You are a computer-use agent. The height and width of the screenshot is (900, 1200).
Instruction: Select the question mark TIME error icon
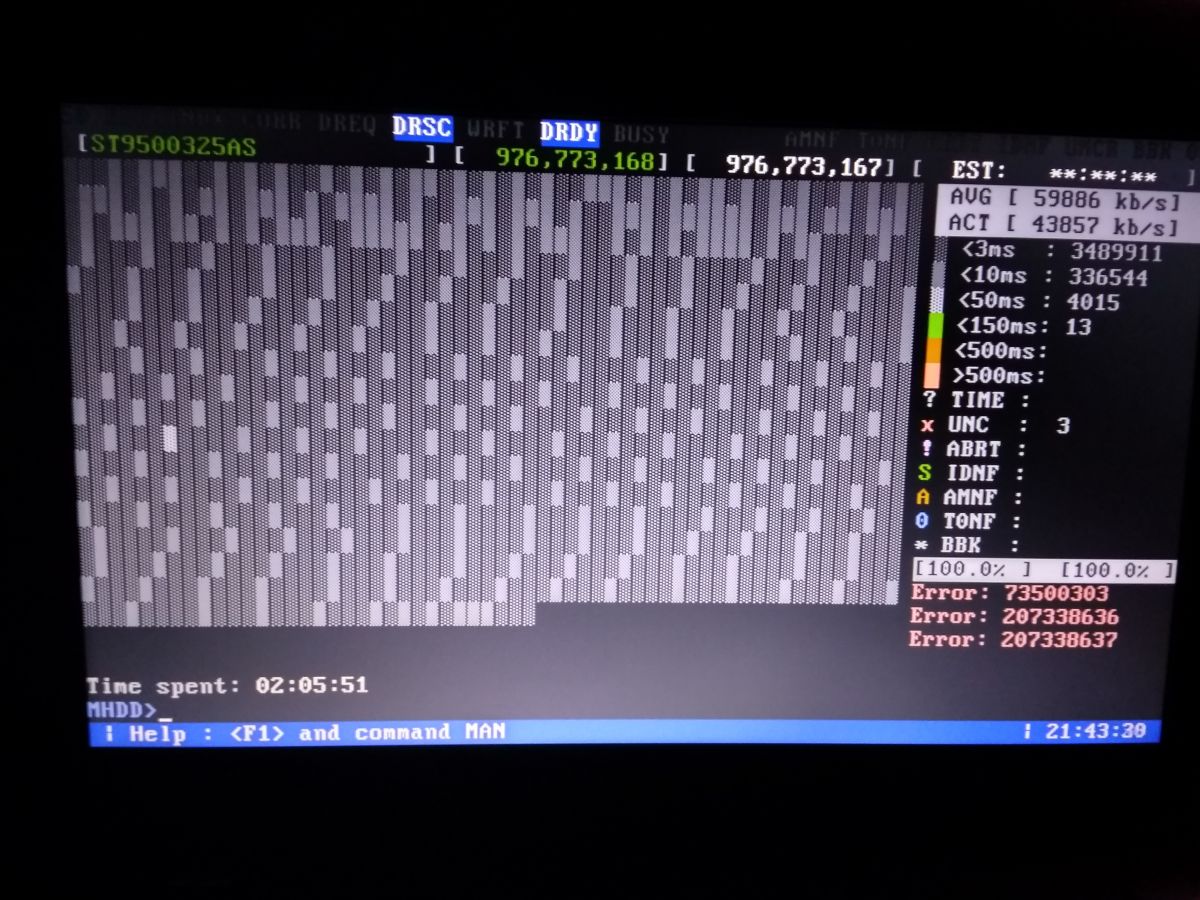[x=930, y=400]
